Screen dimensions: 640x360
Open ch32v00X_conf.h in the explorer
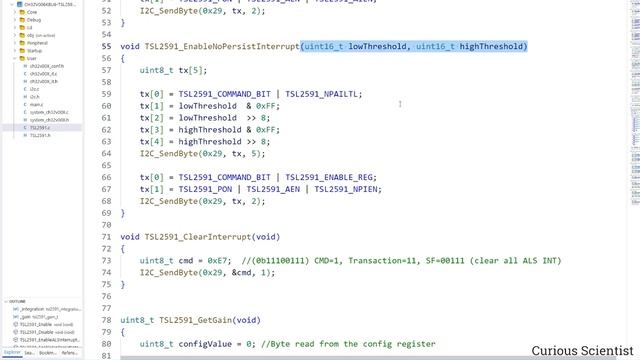click(47, 66)
